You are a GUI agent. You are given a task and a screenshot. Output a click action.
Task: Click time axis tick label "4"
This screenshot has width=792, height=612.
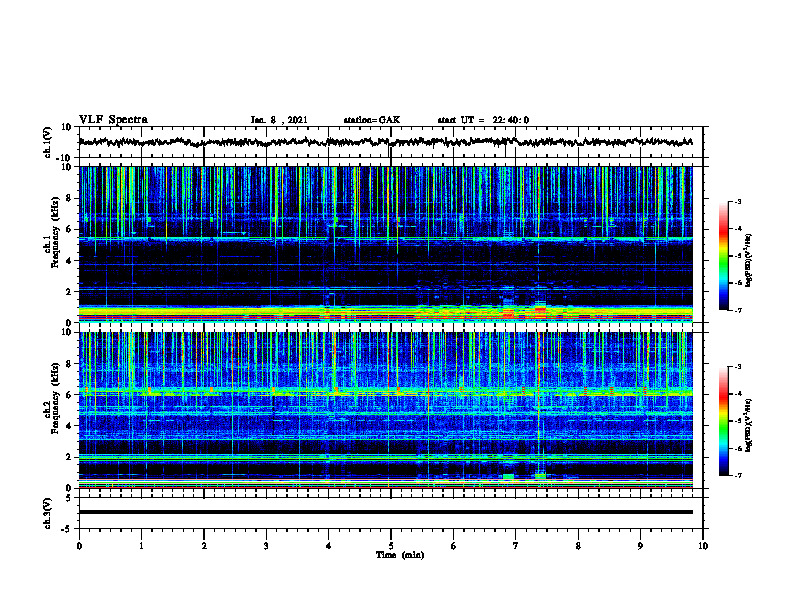pos(328,546)
